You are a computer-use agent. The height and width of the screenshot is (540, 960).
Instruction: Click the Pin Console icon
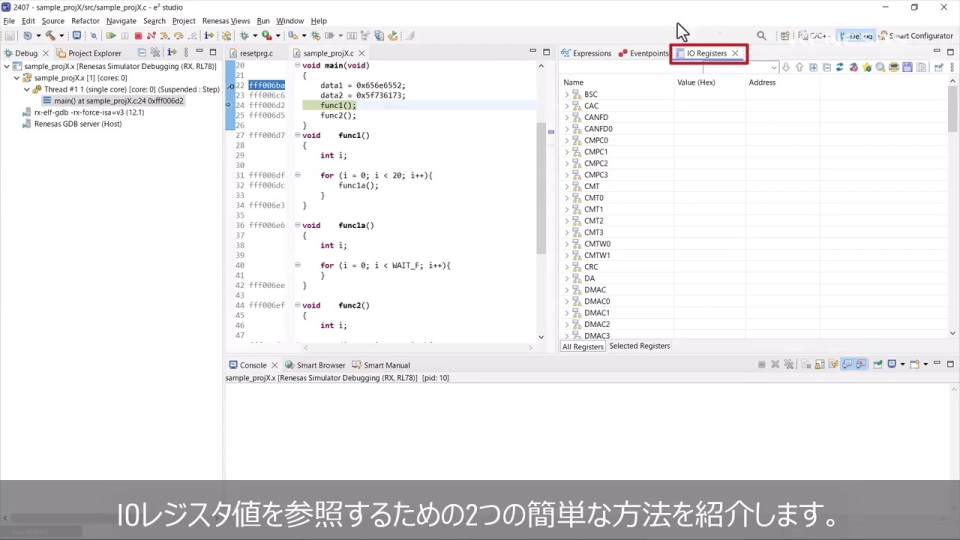pos(878,365)
